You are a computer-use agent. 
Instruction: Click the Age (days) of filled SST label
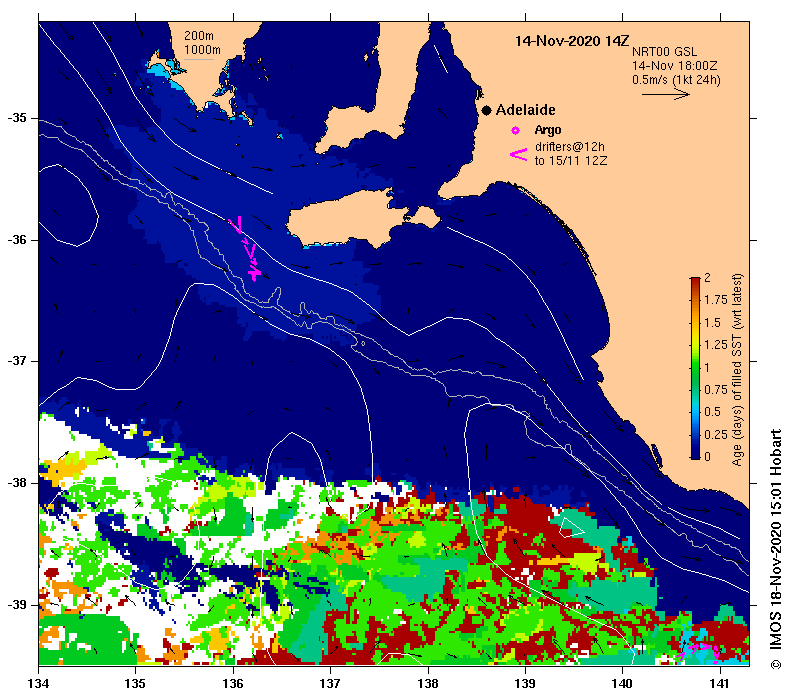(x=737, y=370)
